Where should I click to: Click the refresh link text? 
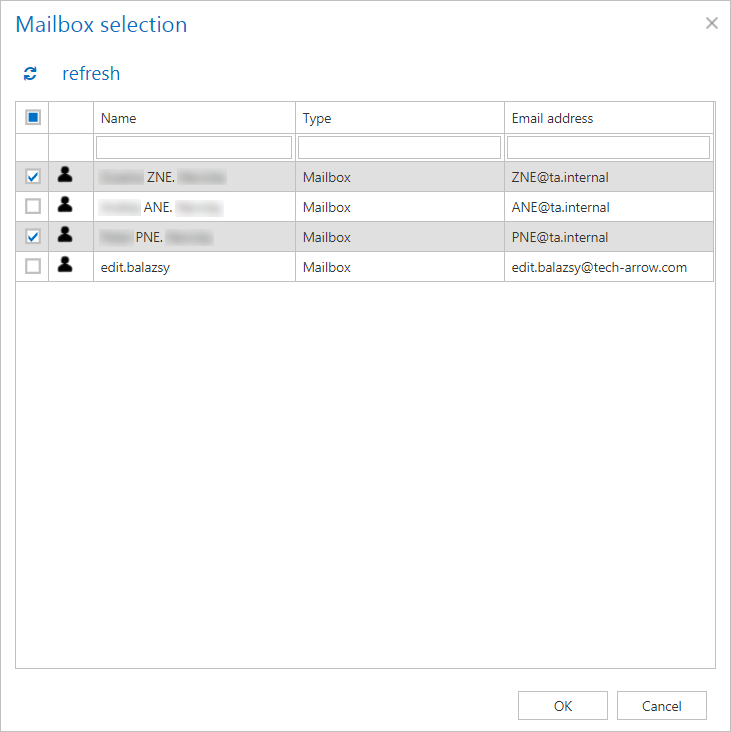click(91, 74)
